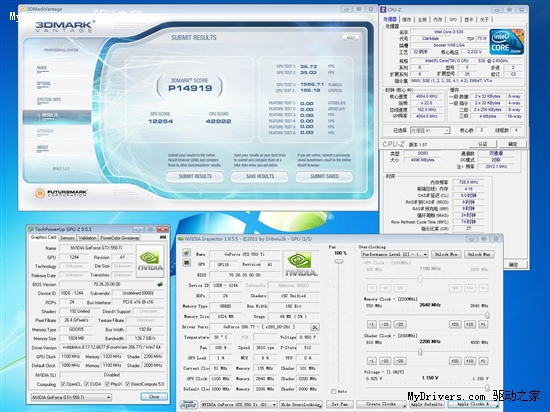
Task: Click the SUBMIT RESULTS button
Action: (195, 176)
